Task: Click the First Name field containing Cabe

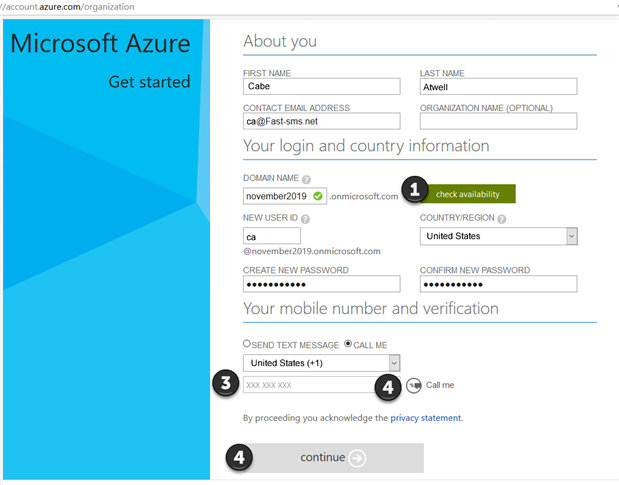Action: [x=322, y=86]
